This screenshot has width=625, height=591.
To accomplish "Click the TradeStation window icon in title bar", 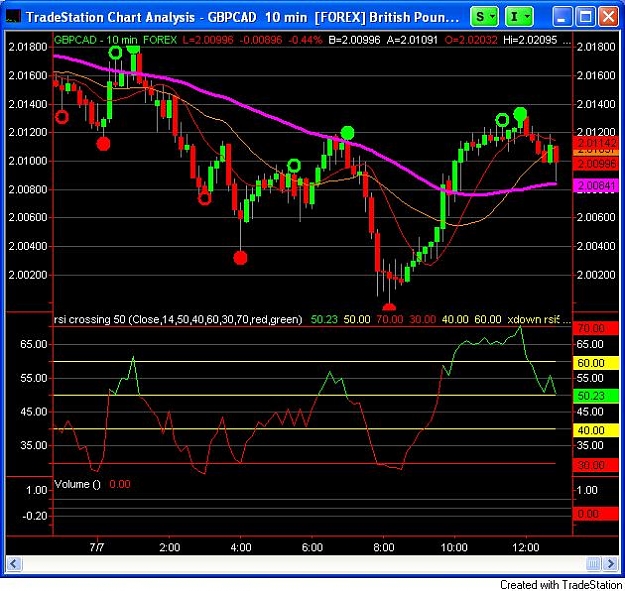I will pos(12,17).
